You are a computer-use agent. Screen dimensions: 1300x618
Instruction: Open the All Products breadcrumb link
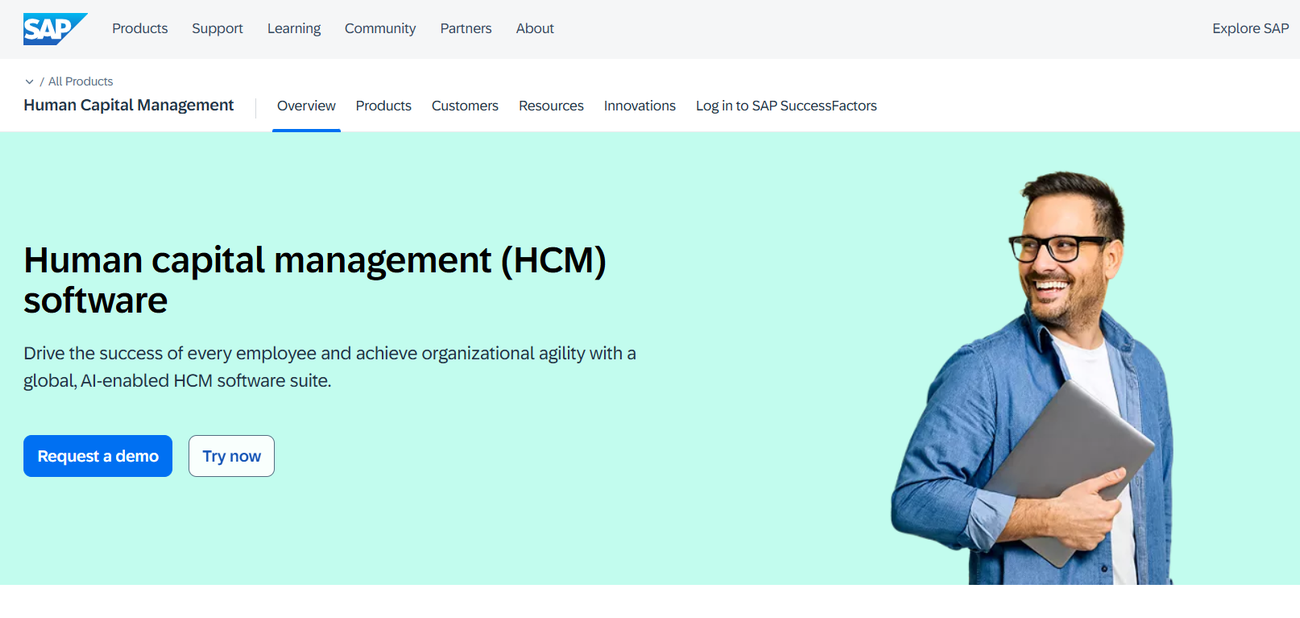click(80, 81)
